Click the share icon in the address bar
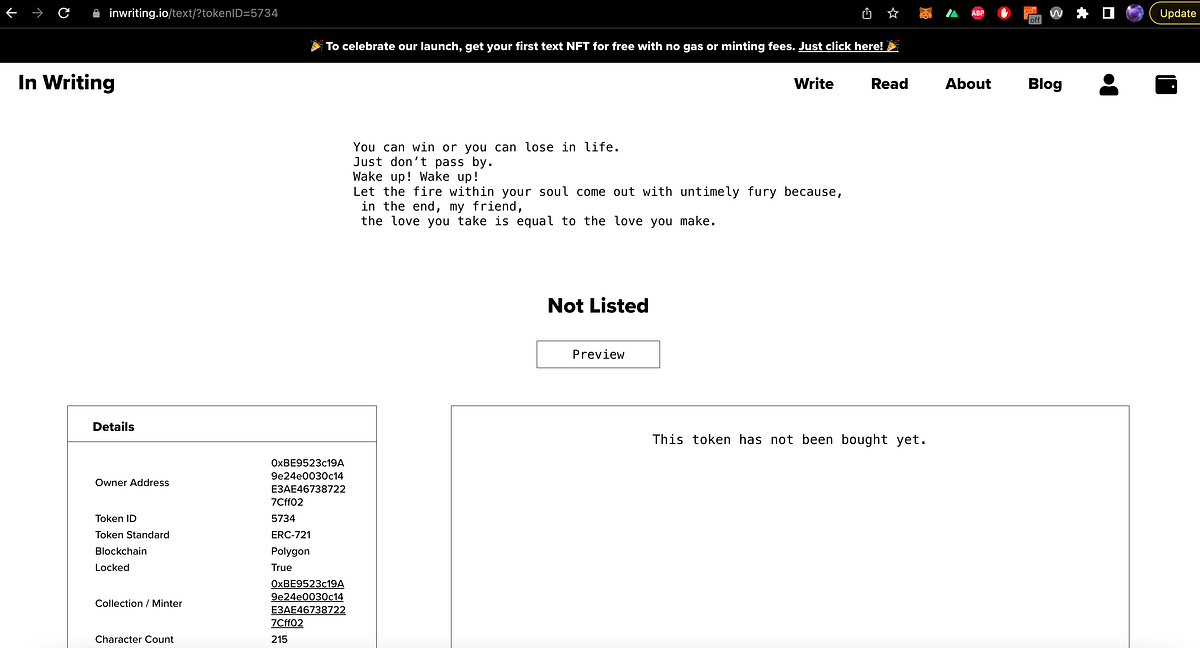Screen dimensions: 1200x648 click(866, 13)
